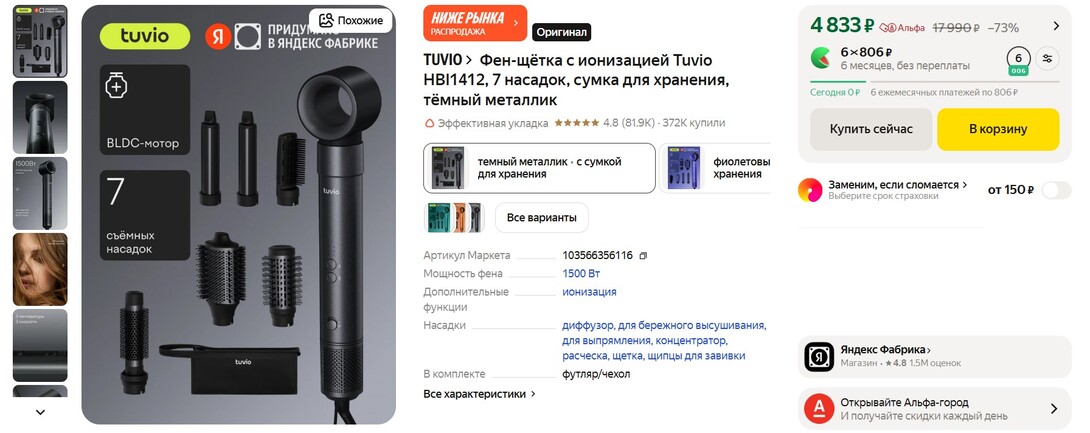Screen dimensions: 1090x433
Task: Expand thumbnail list with down chevron
Action: 40,412
